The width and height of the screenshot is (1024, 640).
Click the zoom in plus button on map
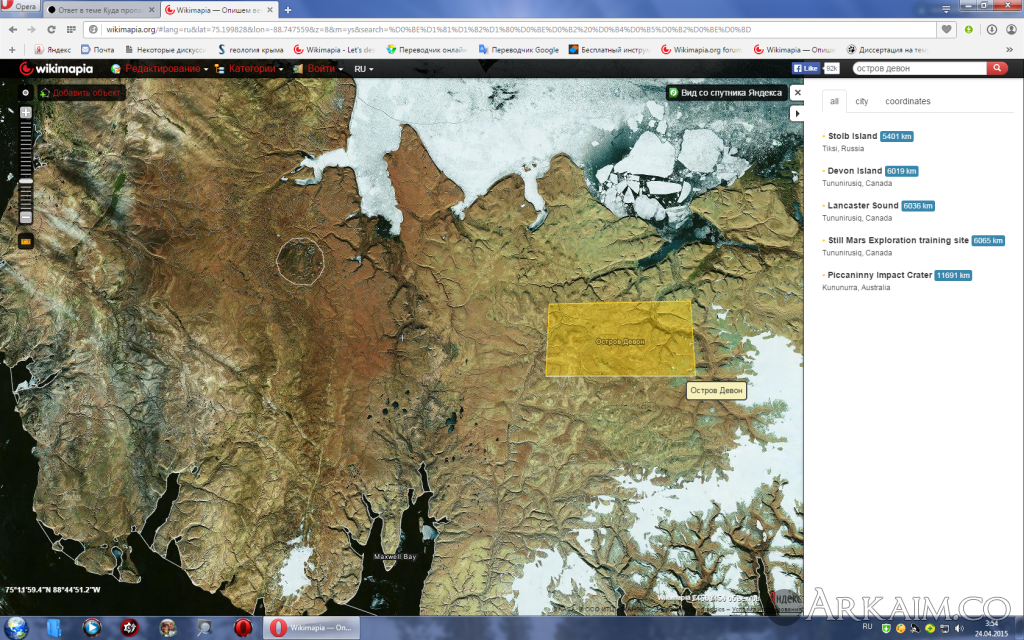coord(26,112)
